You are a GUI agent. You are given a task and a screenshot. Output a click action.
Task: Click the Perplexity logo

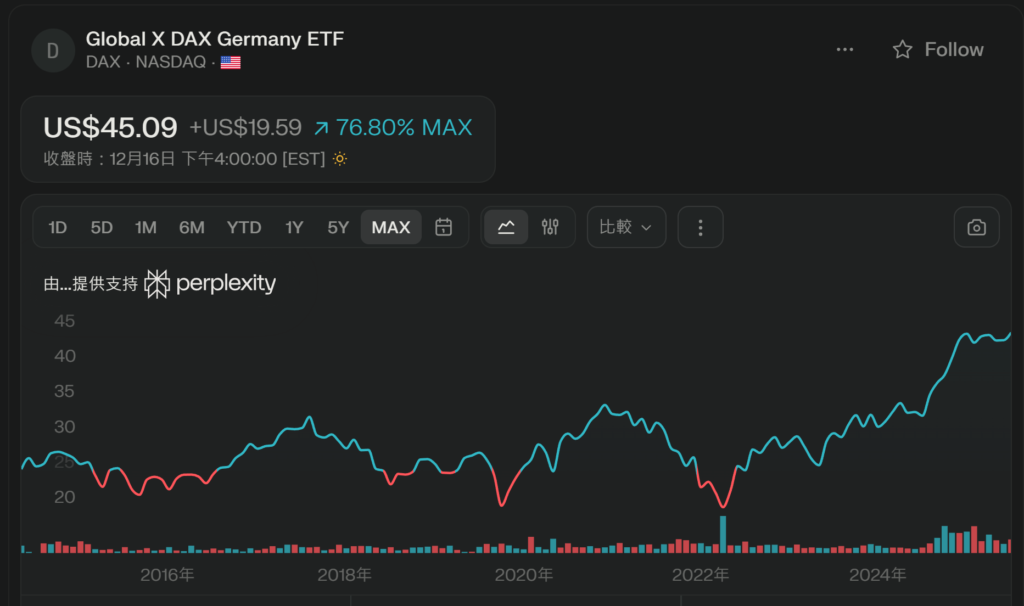pyautogui.click(x=210, y=284)
